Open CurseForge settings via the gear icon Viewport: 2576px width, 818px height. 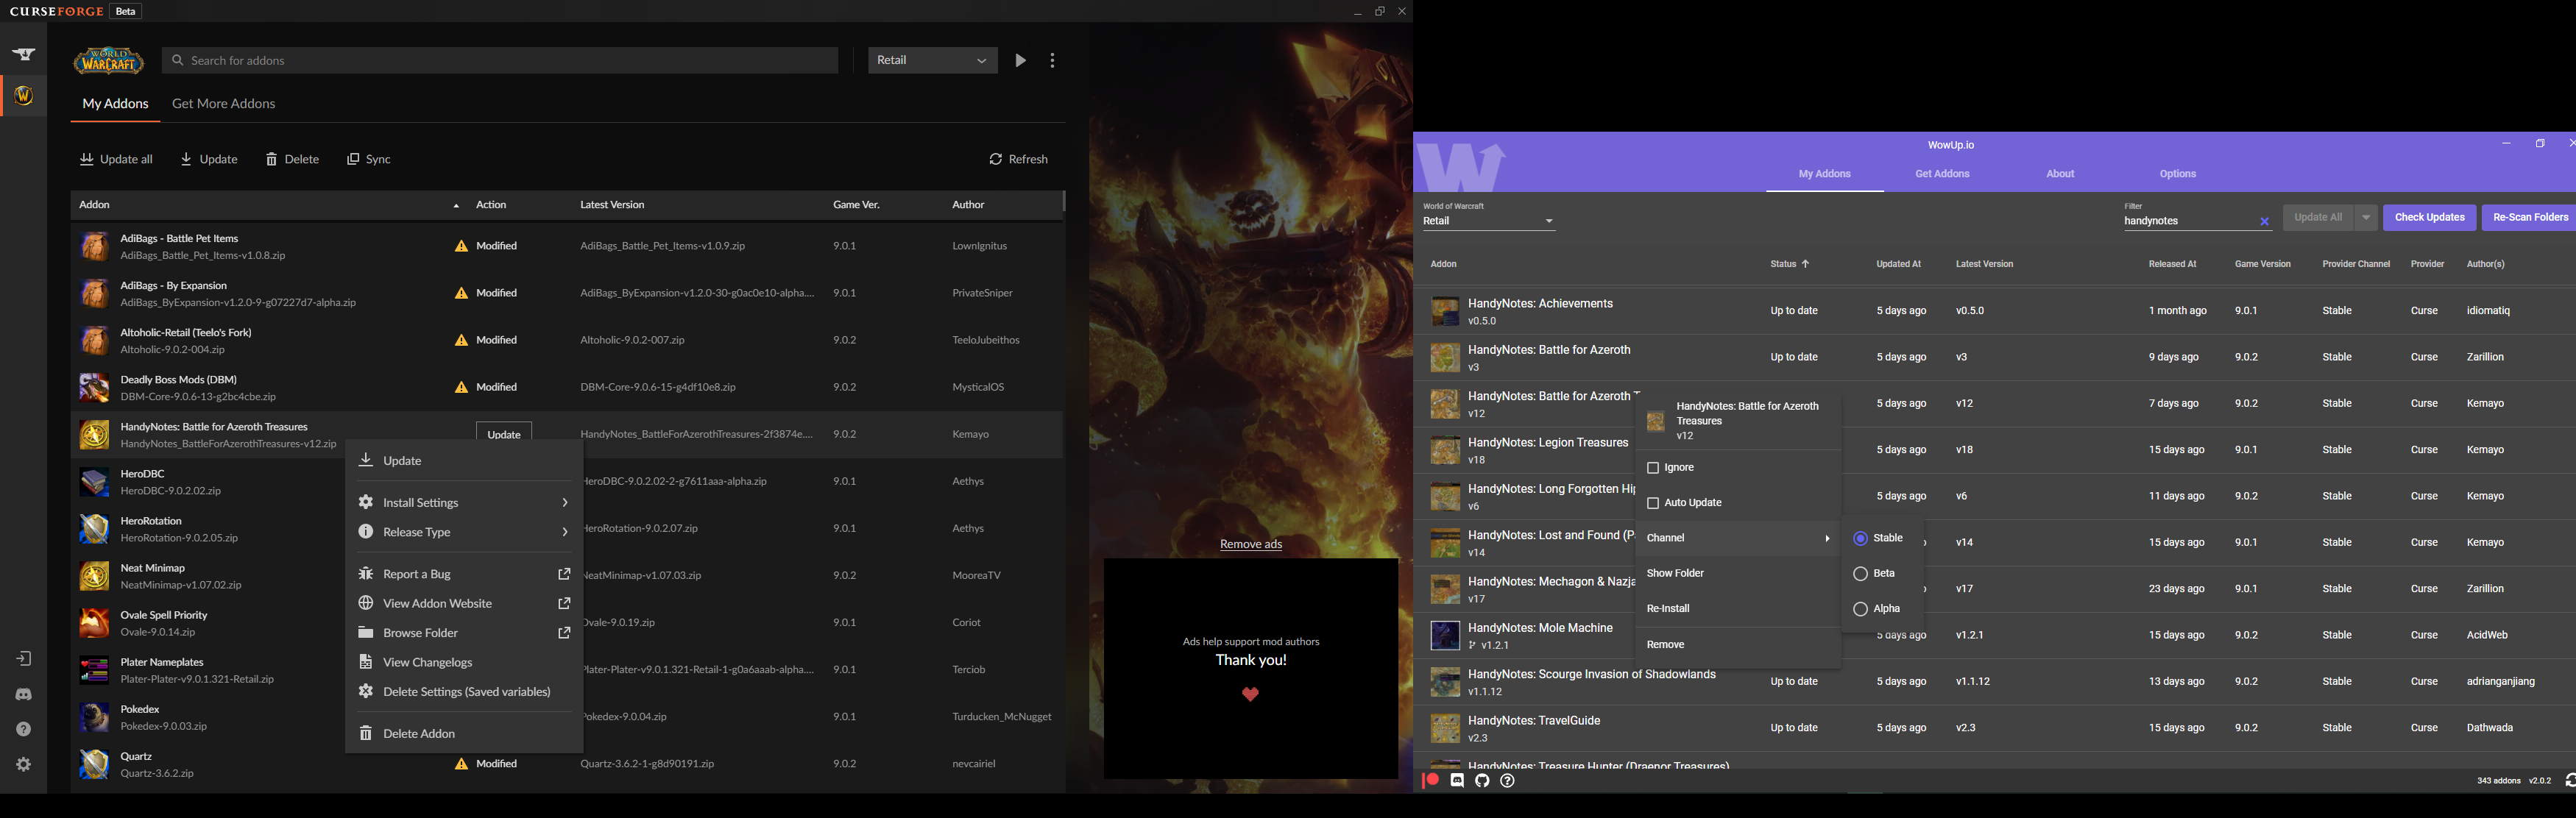[23, 764]
